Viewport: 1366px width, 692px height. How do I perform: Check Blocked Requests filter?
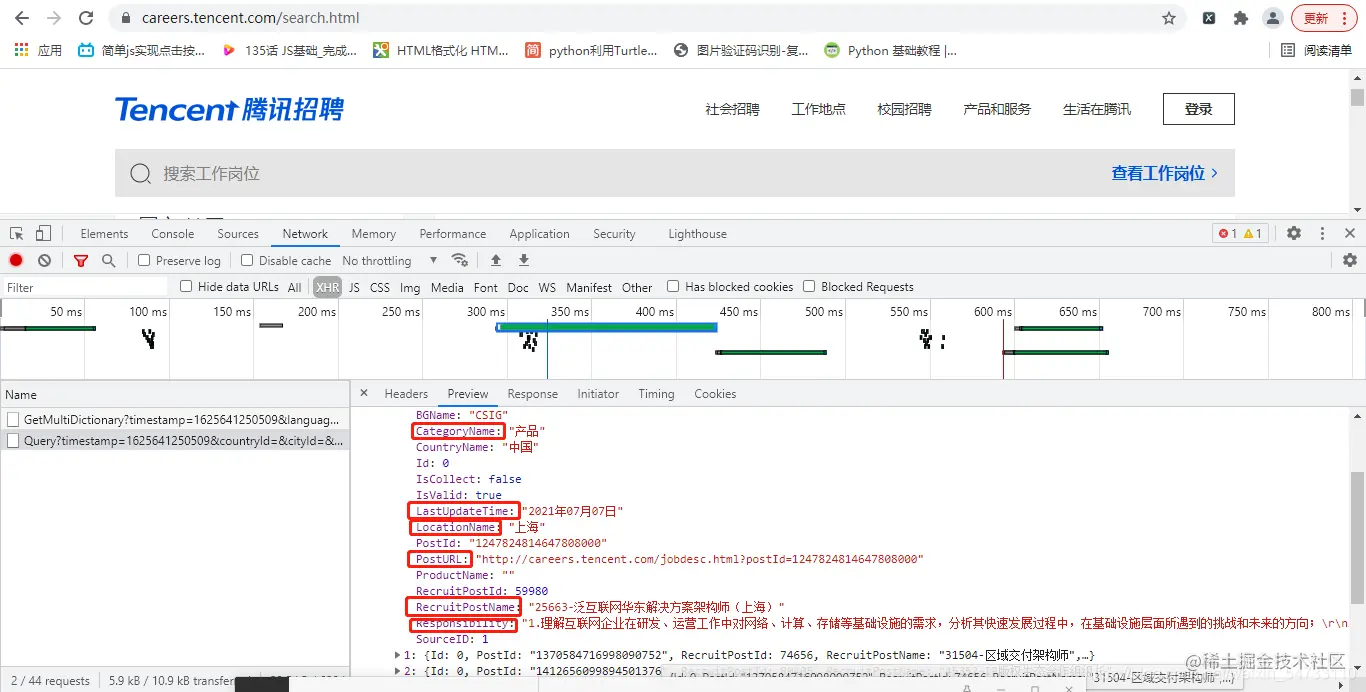pyautogui.click(x=809, y=286)
